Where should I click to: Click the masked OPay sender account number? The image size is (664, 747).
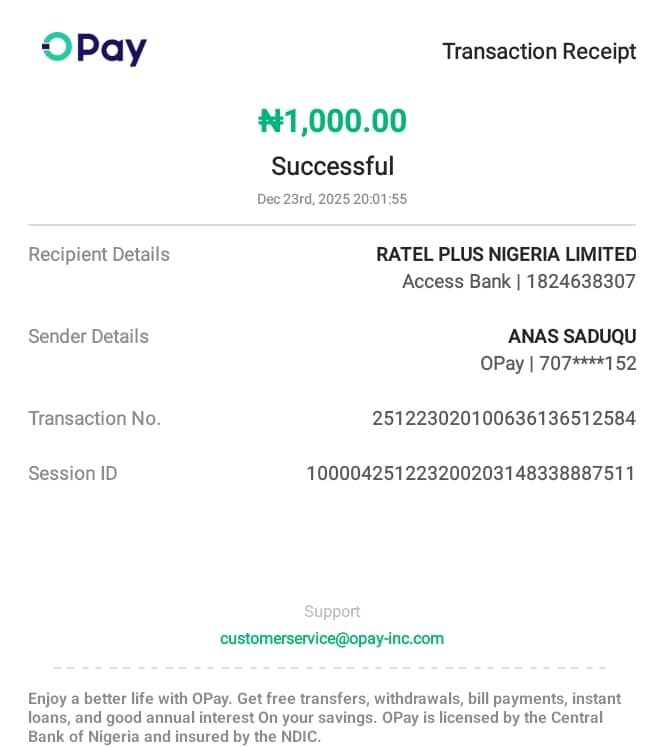(558, 363)
